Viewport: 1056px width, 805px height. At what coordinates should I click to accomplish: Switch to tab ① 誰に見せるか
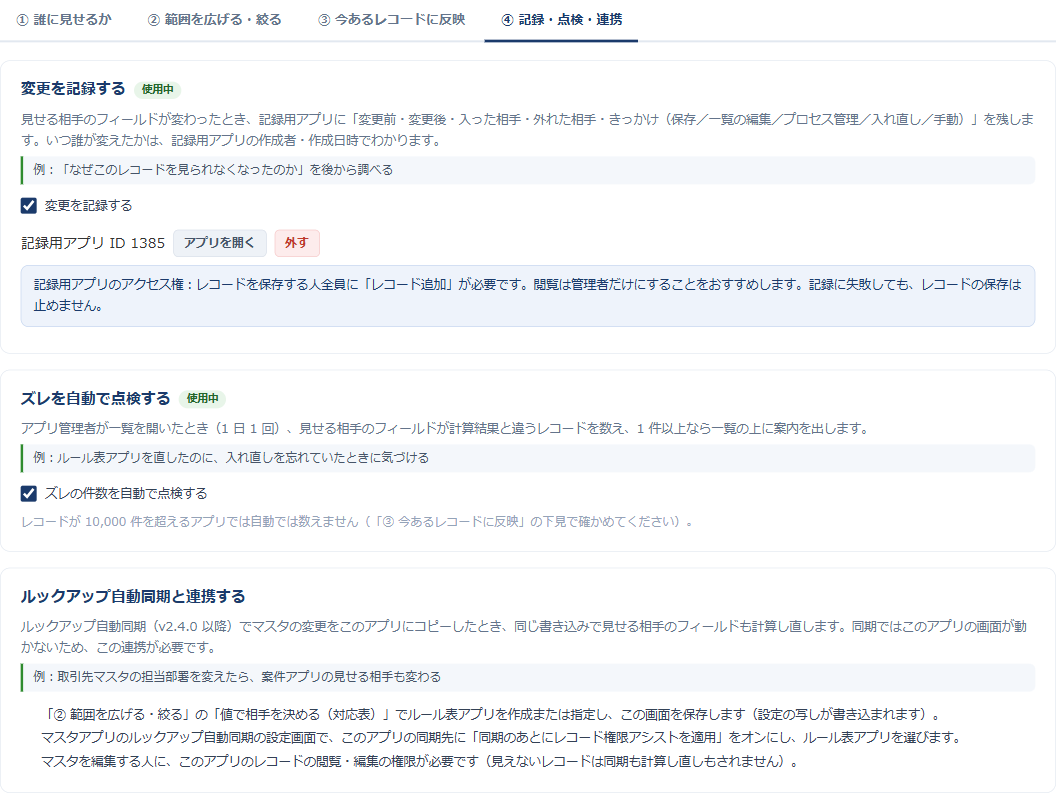[64, 20]
